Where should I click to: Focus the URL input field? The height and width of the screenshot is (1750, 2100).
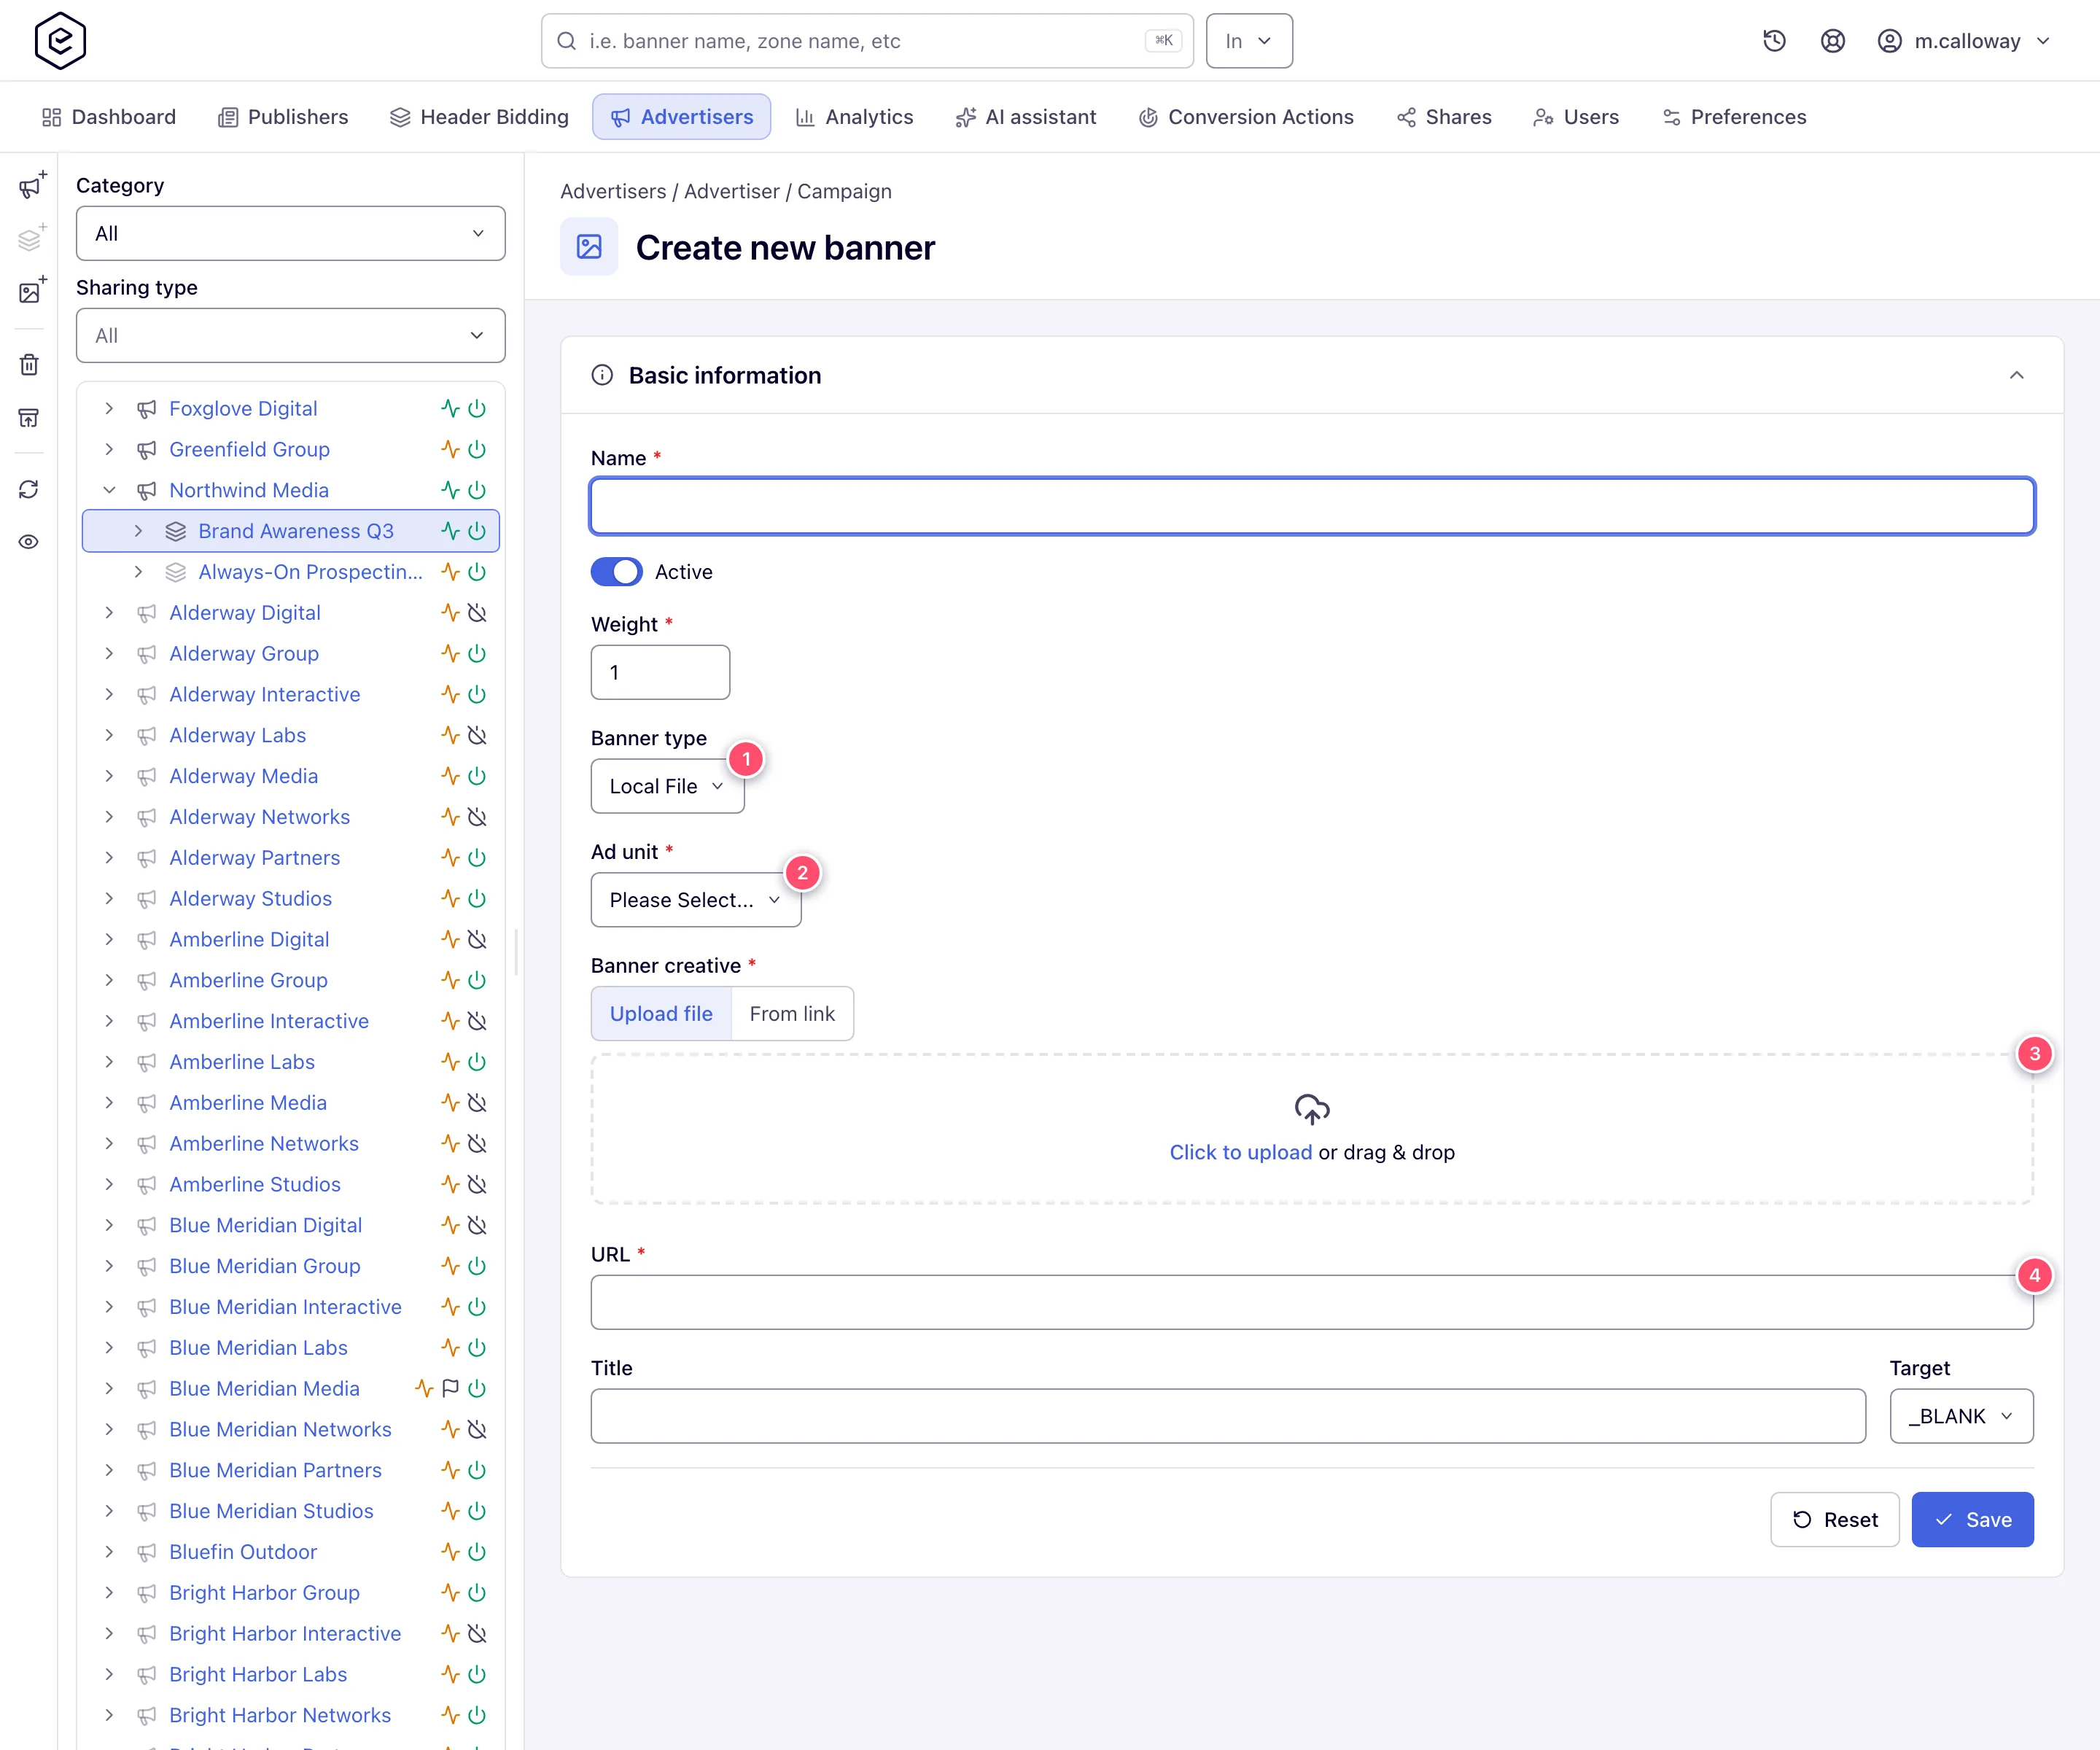tap(1312, 1302)
